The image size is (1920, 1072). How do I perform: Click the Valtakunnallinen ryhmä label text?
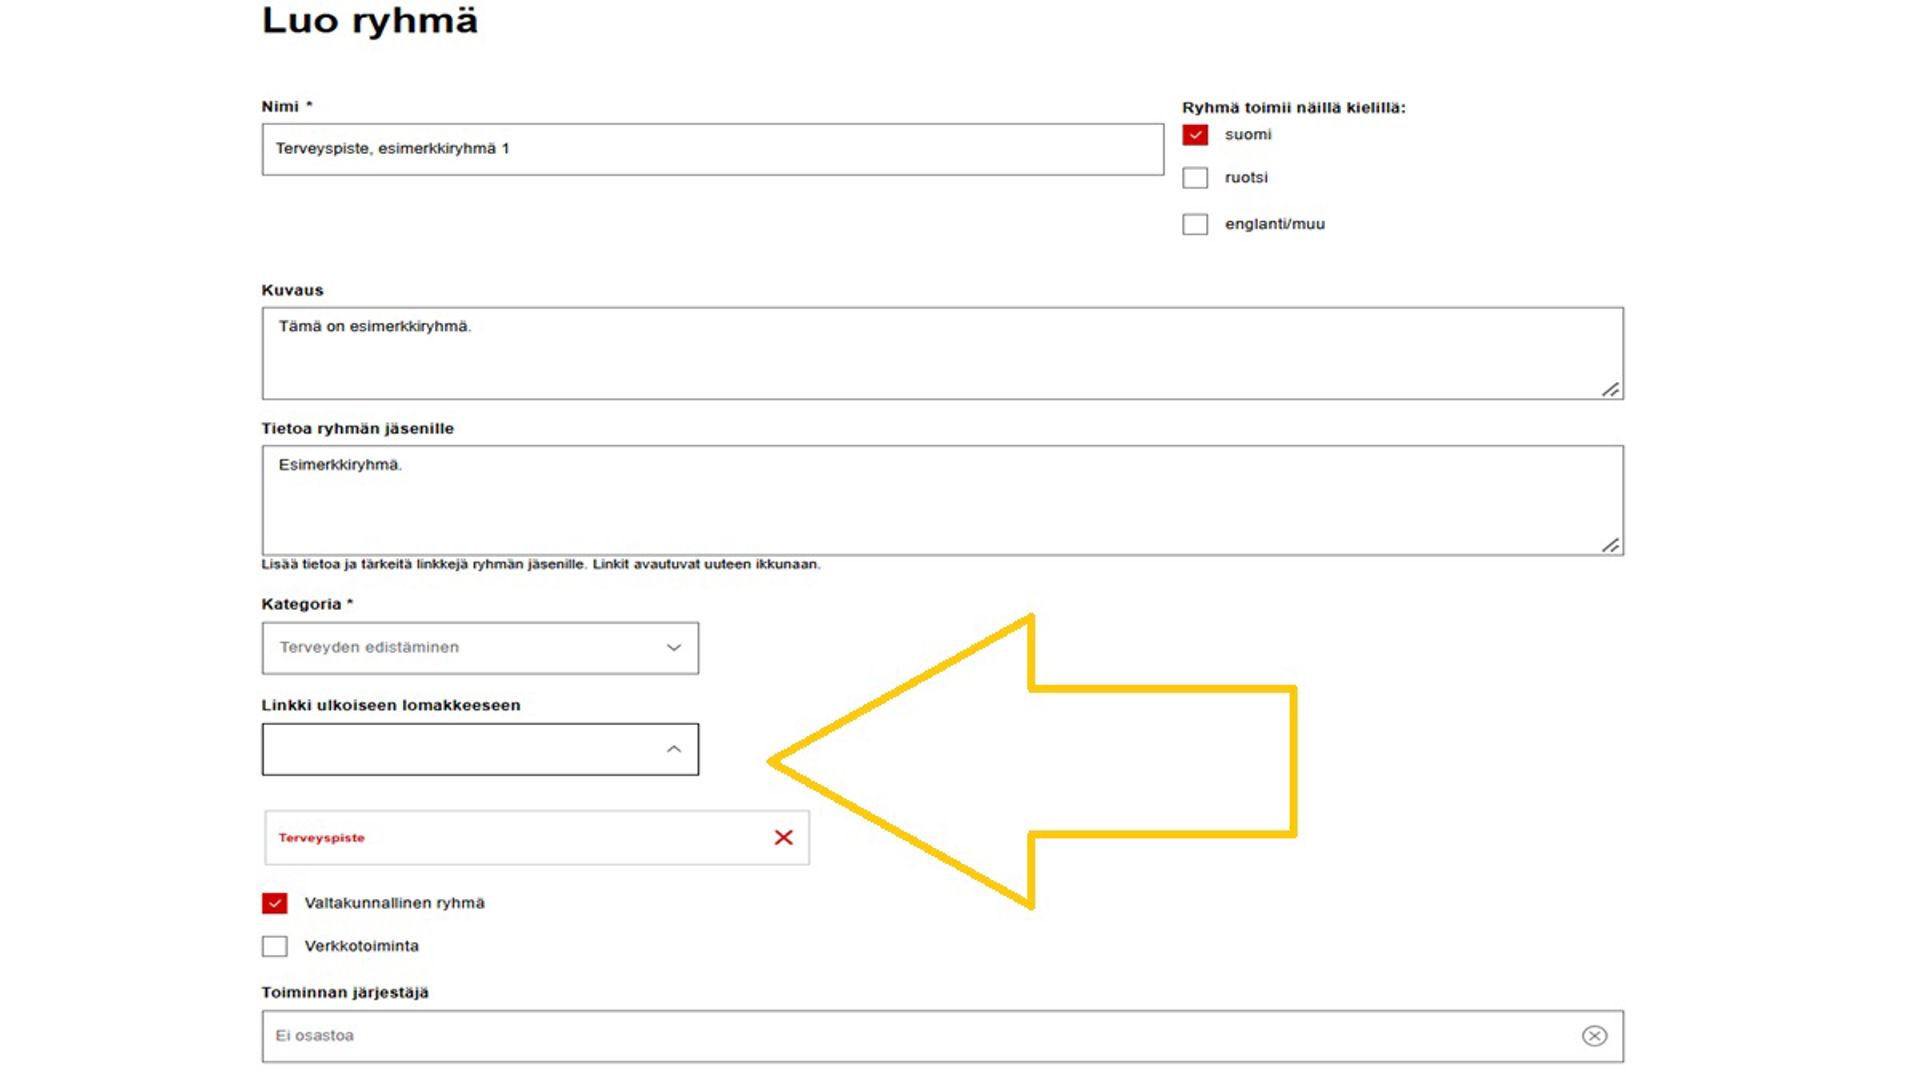[x=394, y=903]
